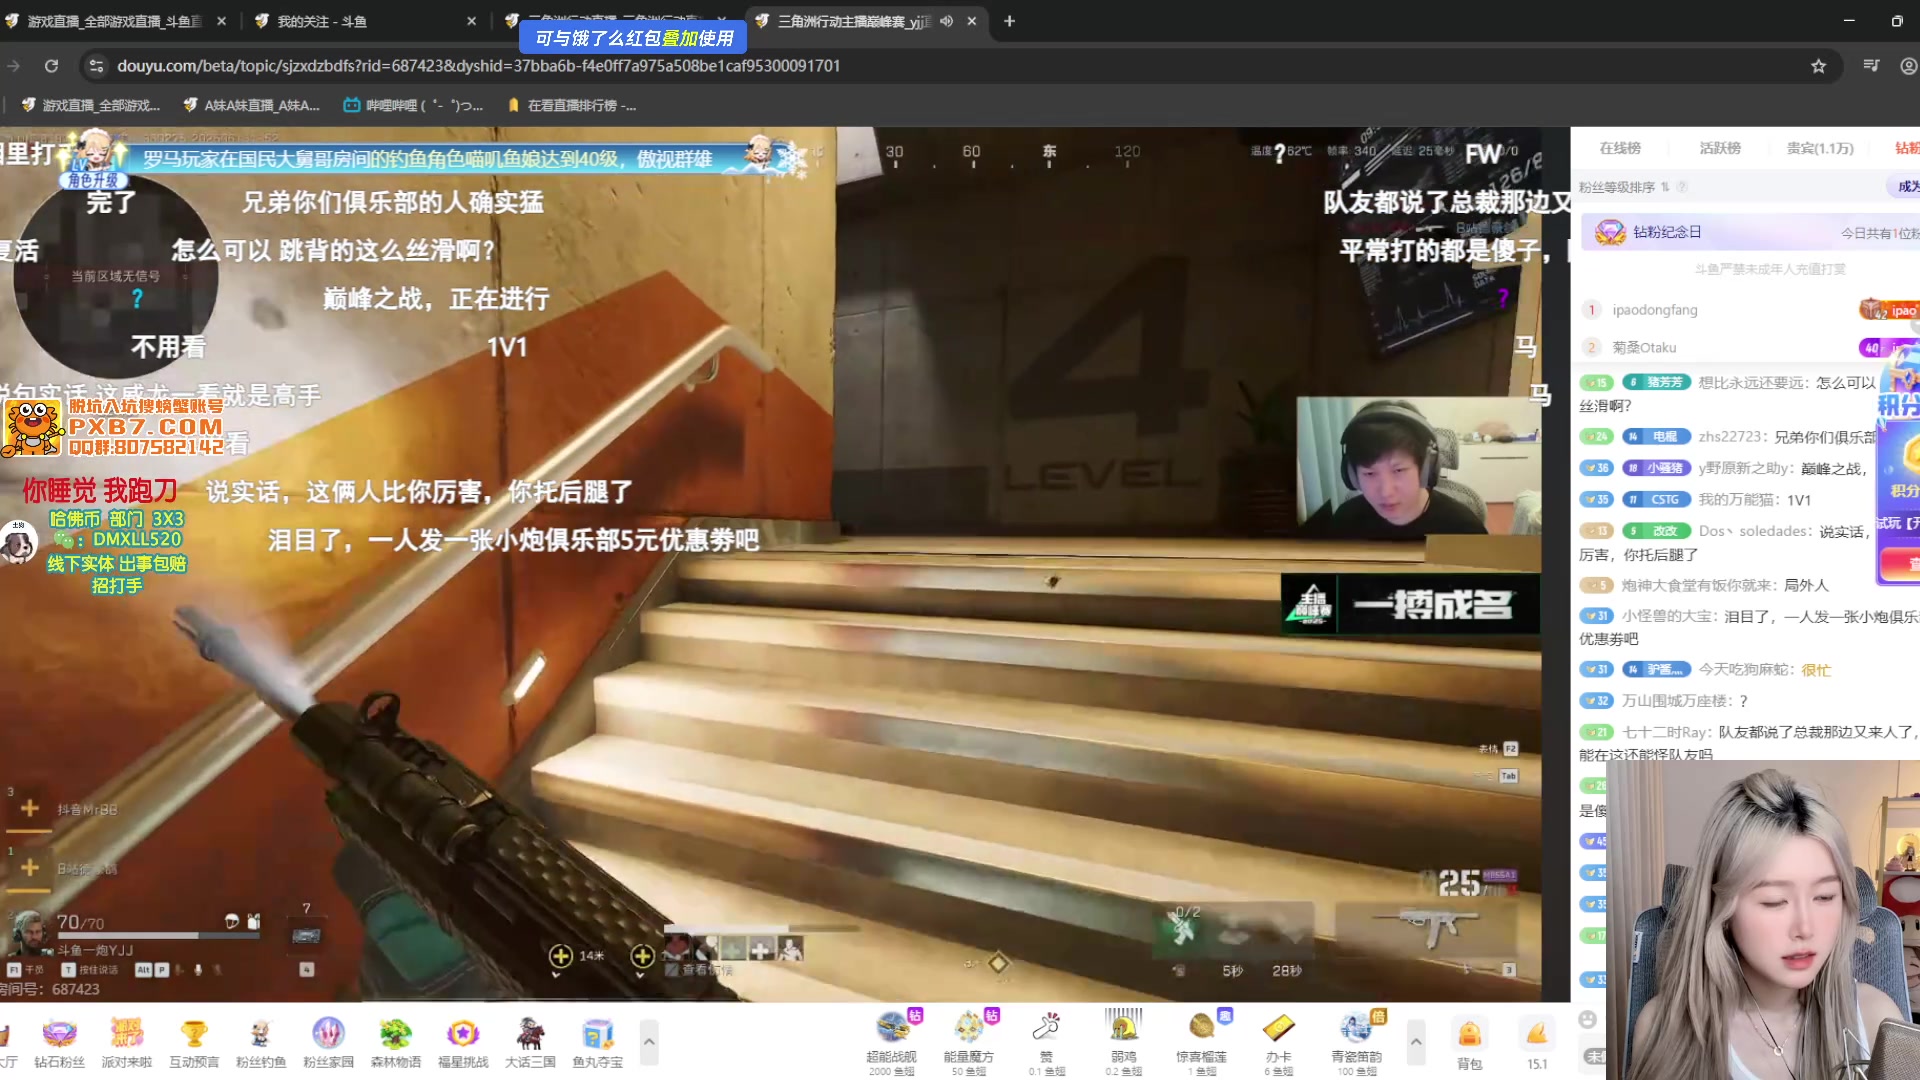Send the 弱鸡 gift
1920x1080 pixels.
(1124, 1041)
